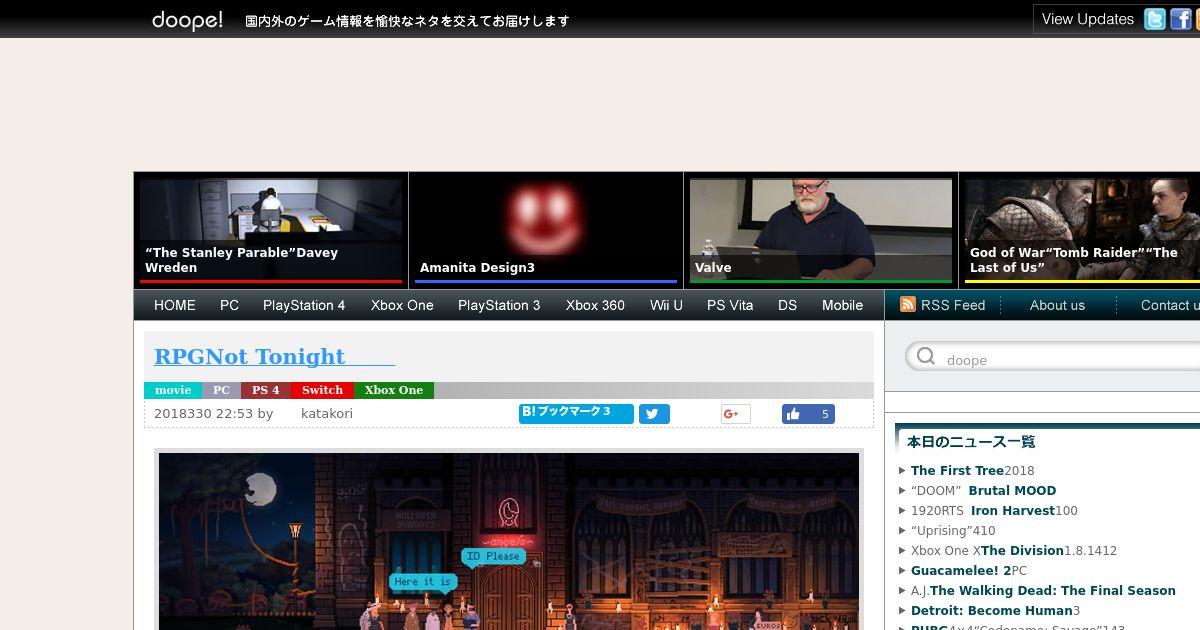Open Guacamelee! 2 news item
This screenshot has width=1200, height=630.
[x=968, y=570]
